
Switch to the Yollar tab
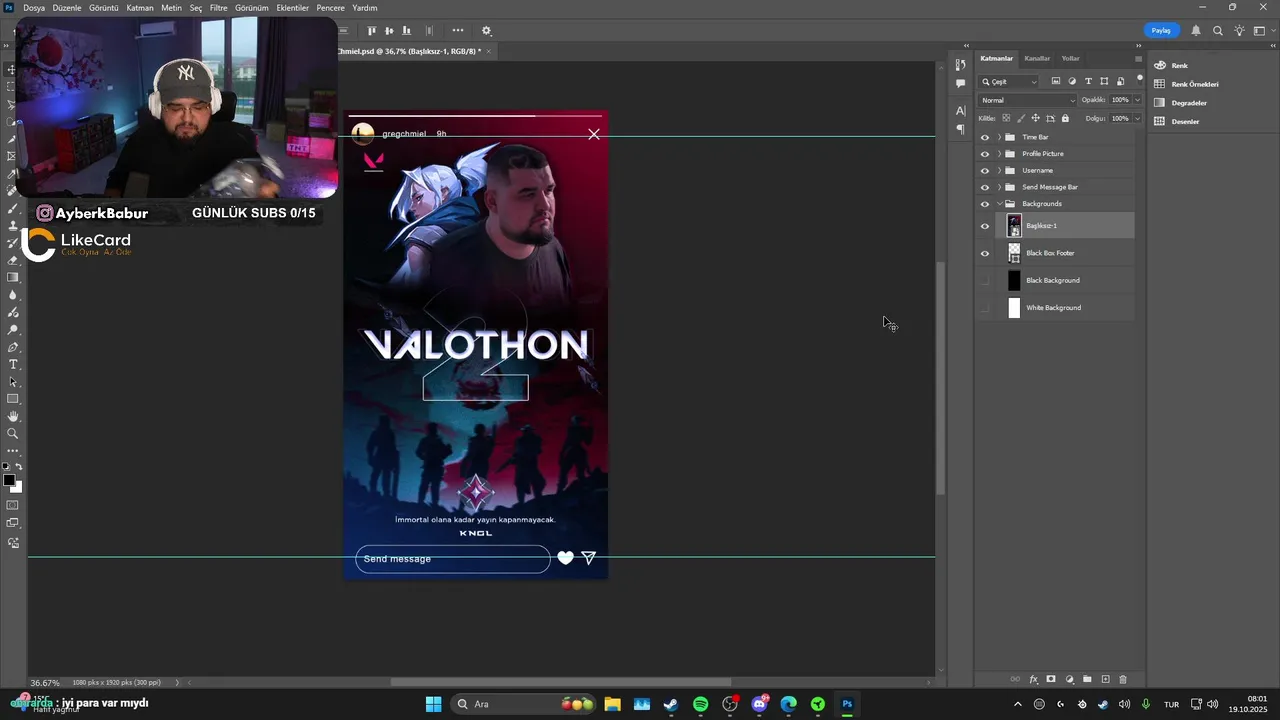pos(1071,58)
